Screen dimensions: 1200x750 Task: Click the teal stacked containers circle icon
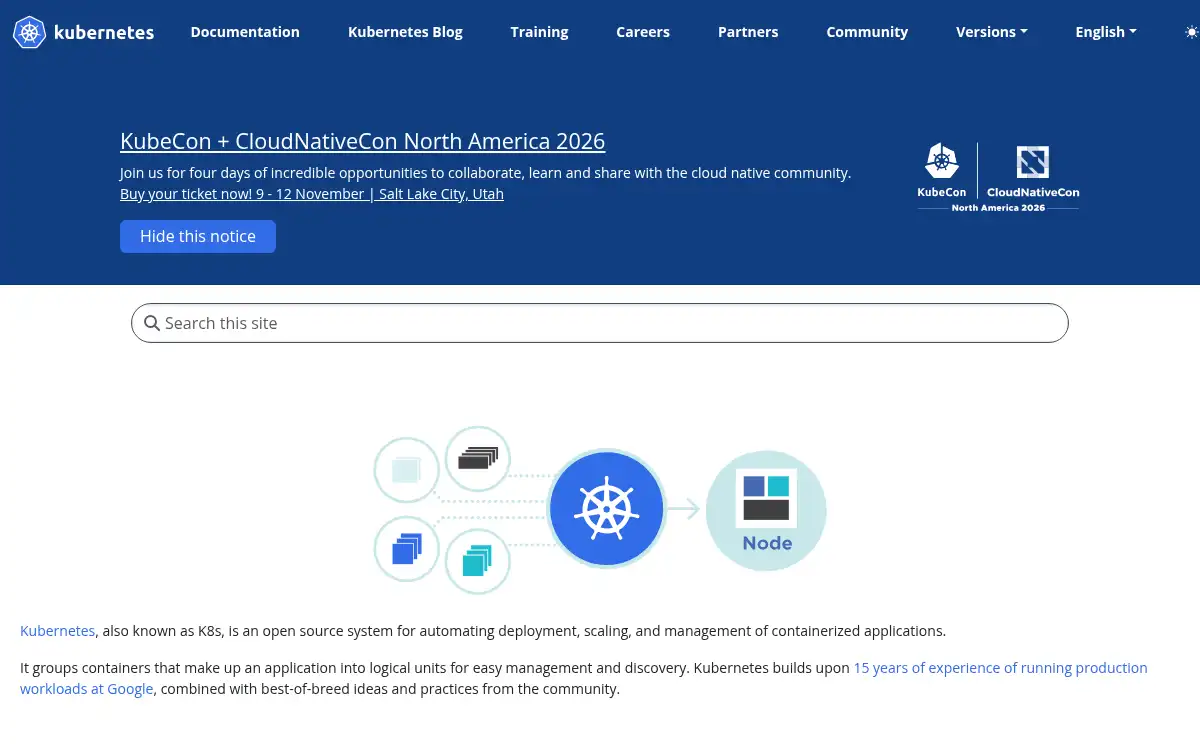tap(477, 562)
